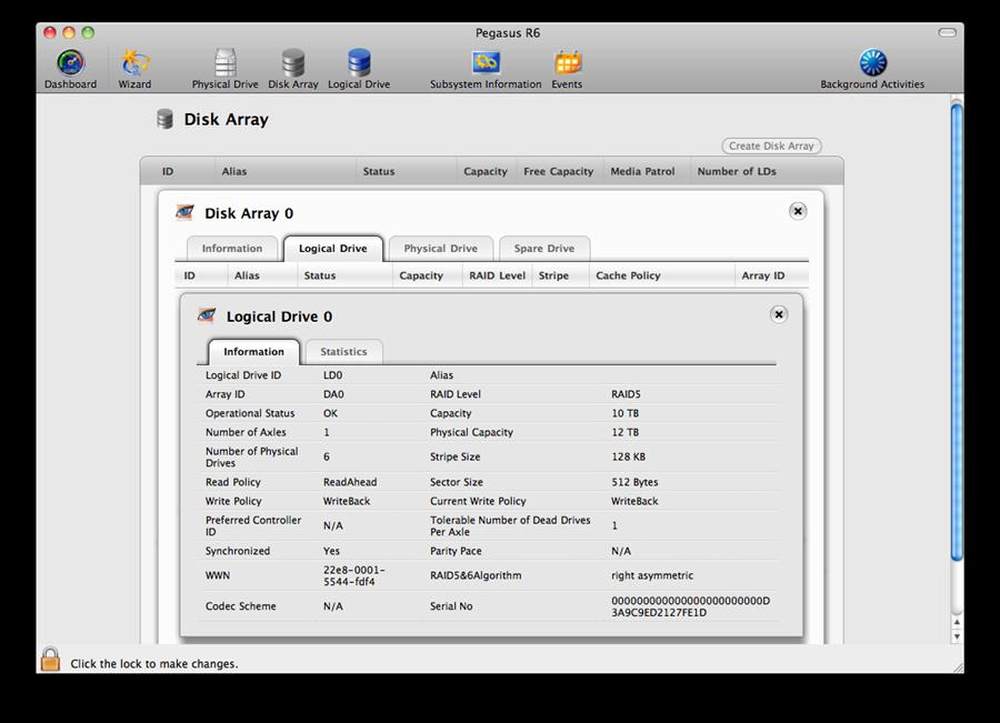Click the Serial No value
The height and width of the screenshot is (723, 1000).
(x=691, y=606)
